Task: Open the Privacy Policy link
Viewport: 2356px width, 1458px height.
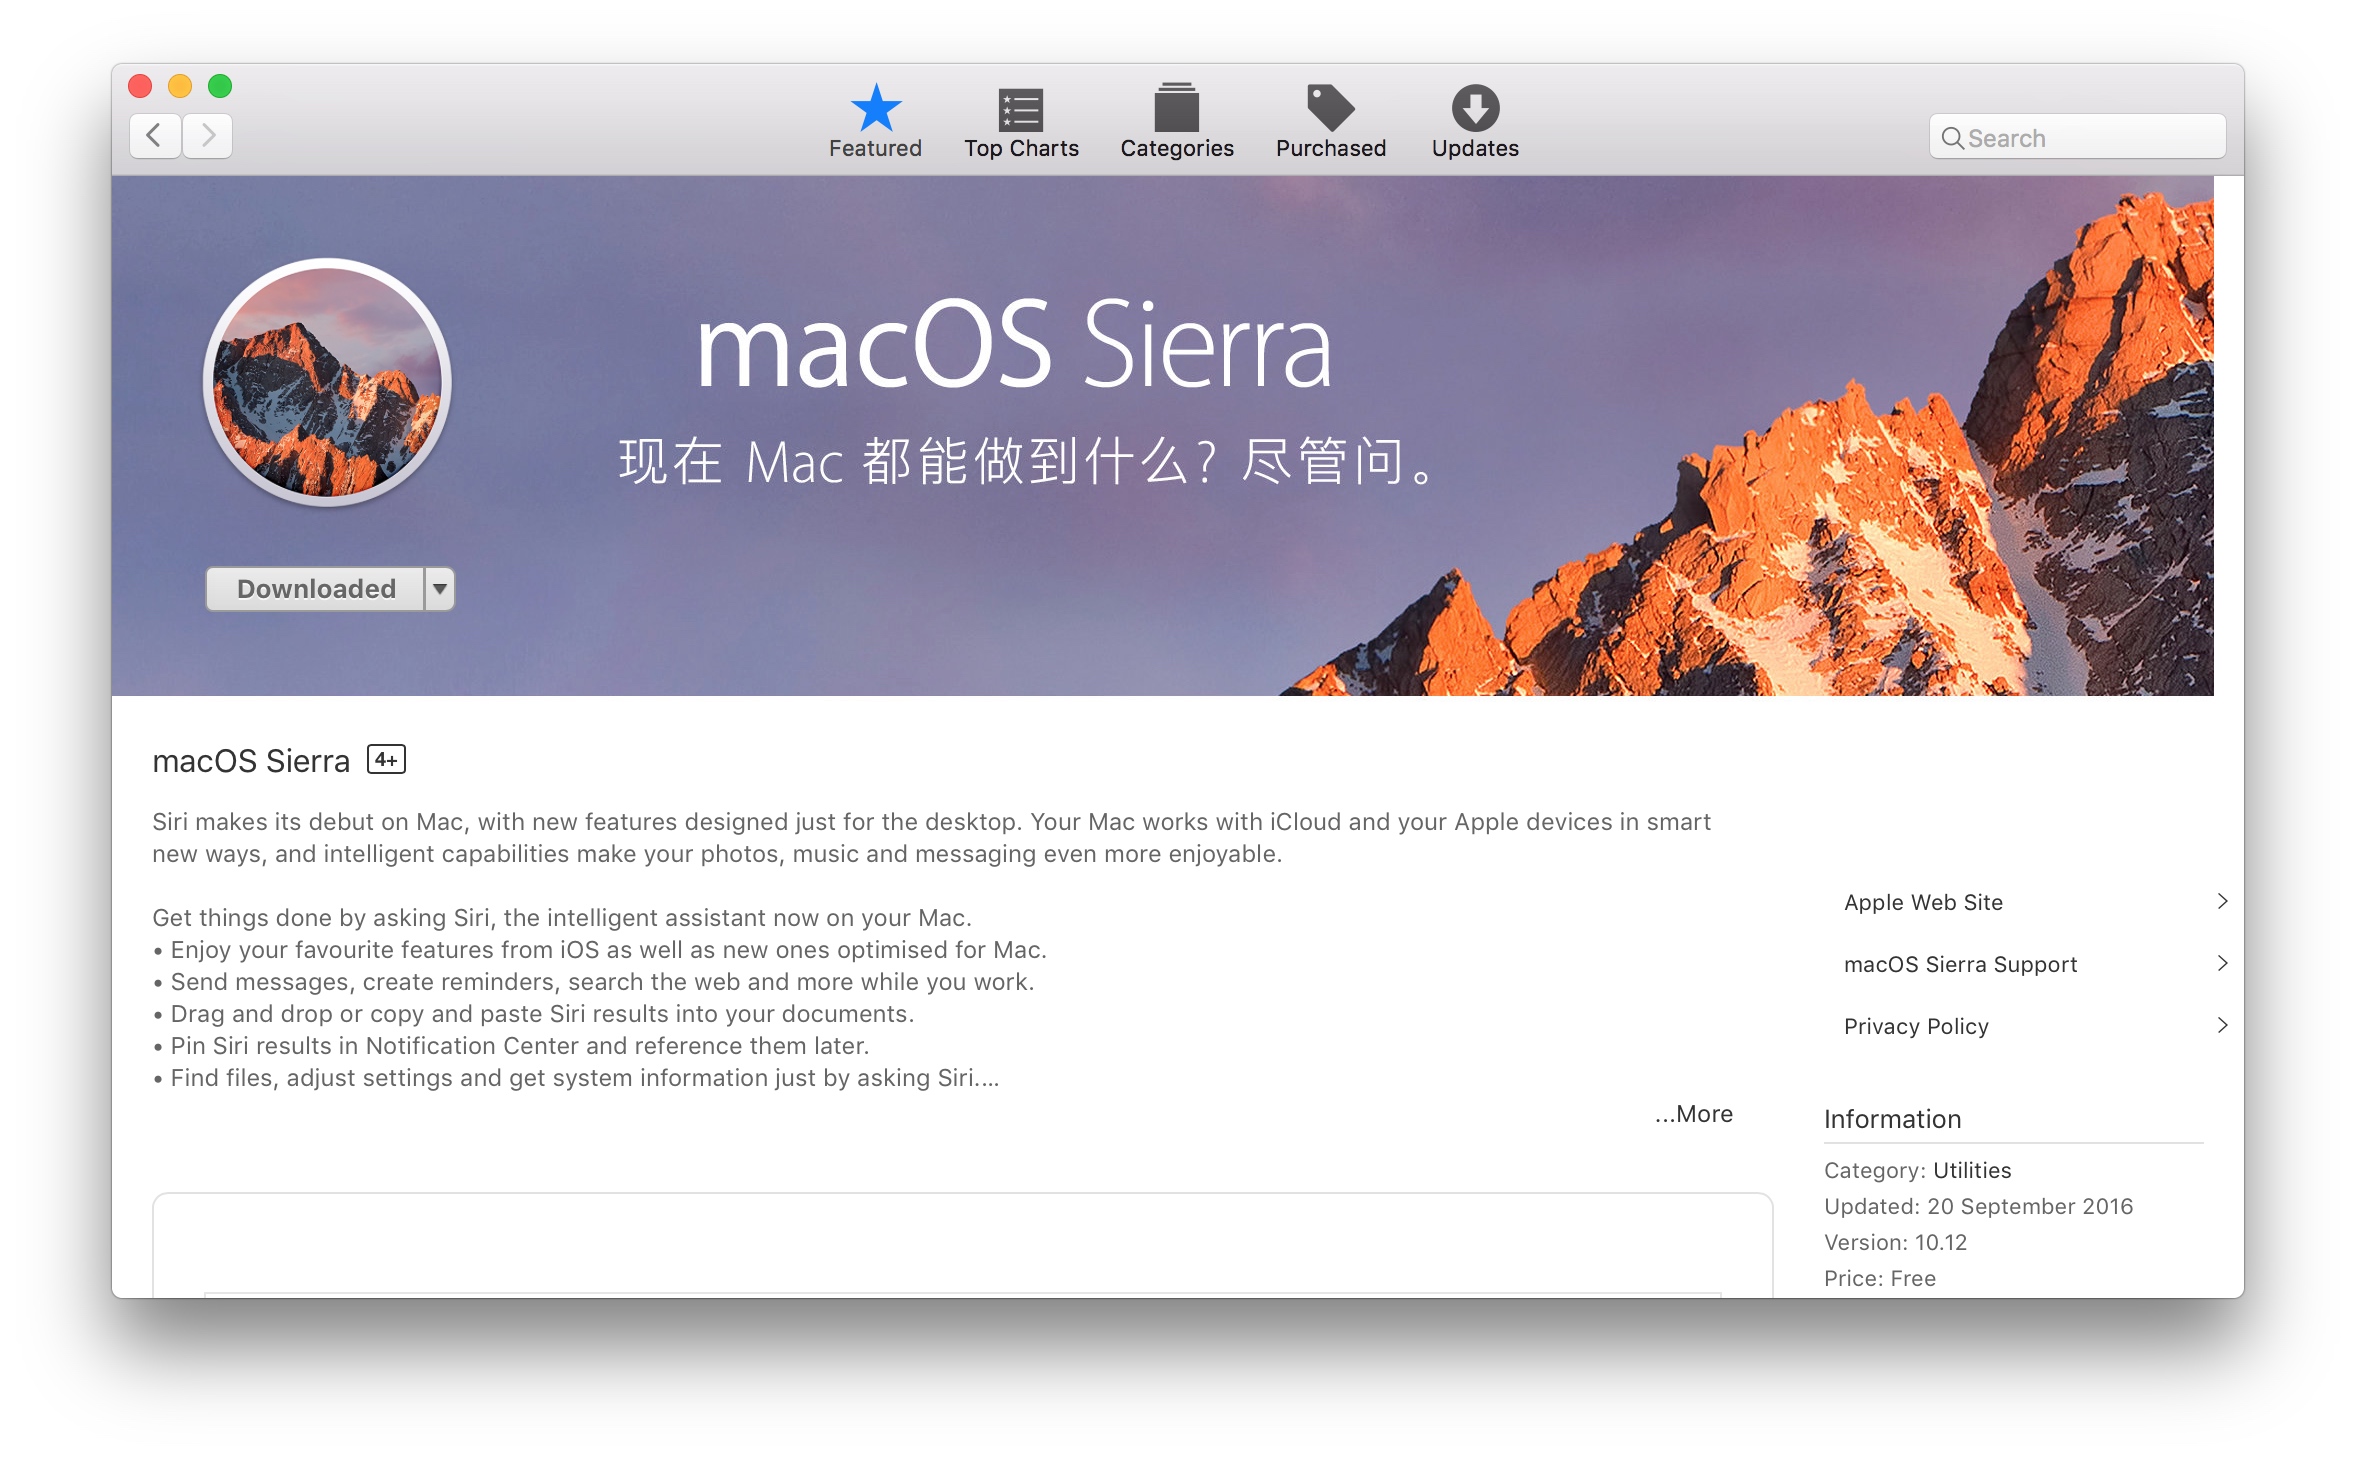Action: (x=1916, y=1026)
